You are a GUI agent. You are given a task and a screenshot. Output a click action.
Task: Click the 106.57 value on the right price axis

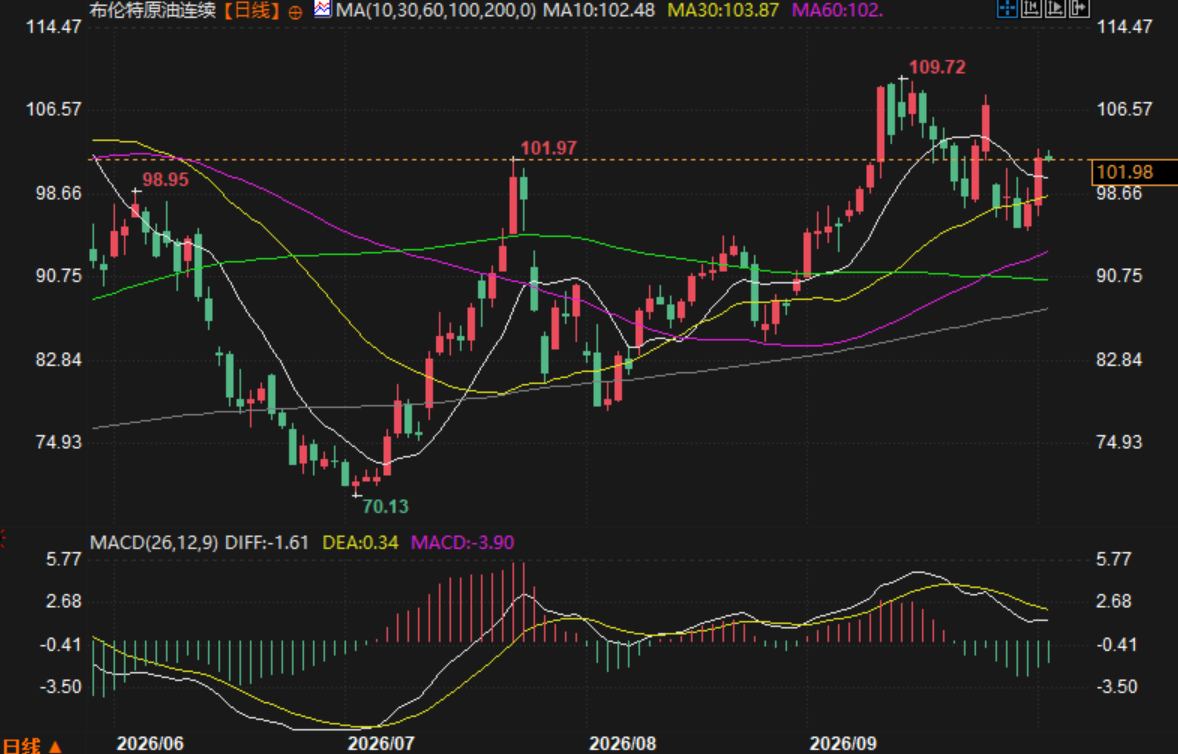(x=1125, y=110)
